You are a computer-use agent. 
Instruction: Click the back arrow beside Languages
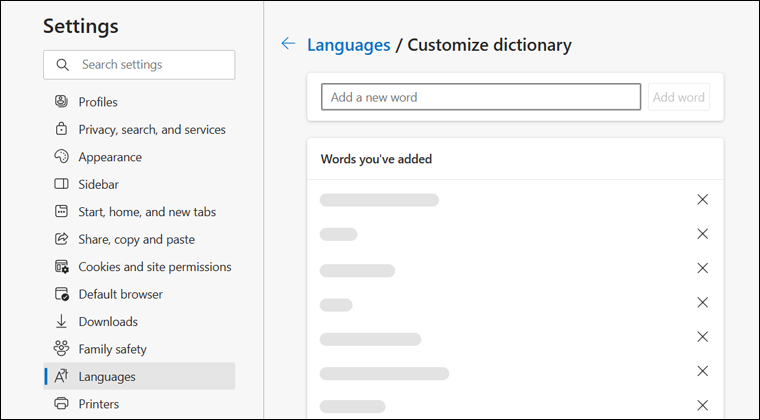click(x=288, y=44)
